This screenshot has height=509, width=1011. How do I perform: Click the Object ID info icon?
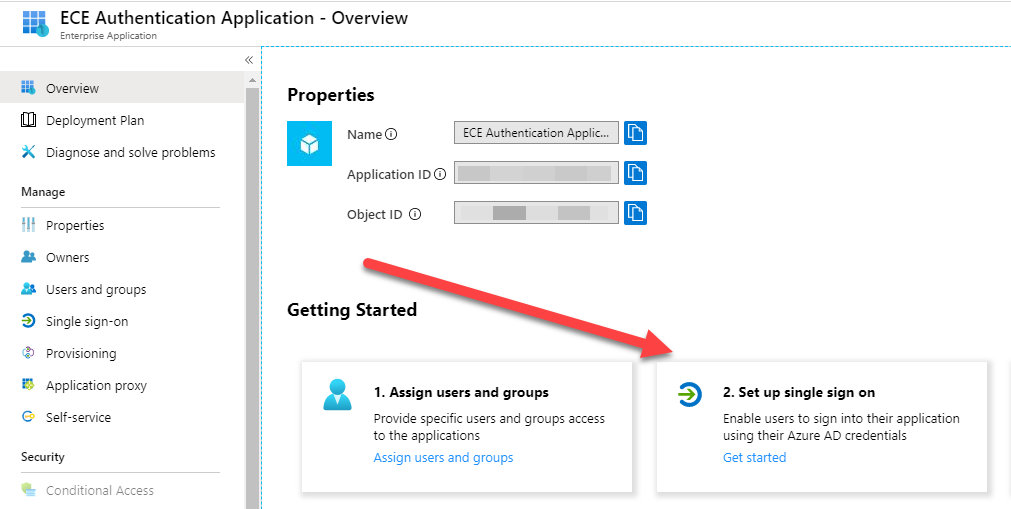pos(415,214)
